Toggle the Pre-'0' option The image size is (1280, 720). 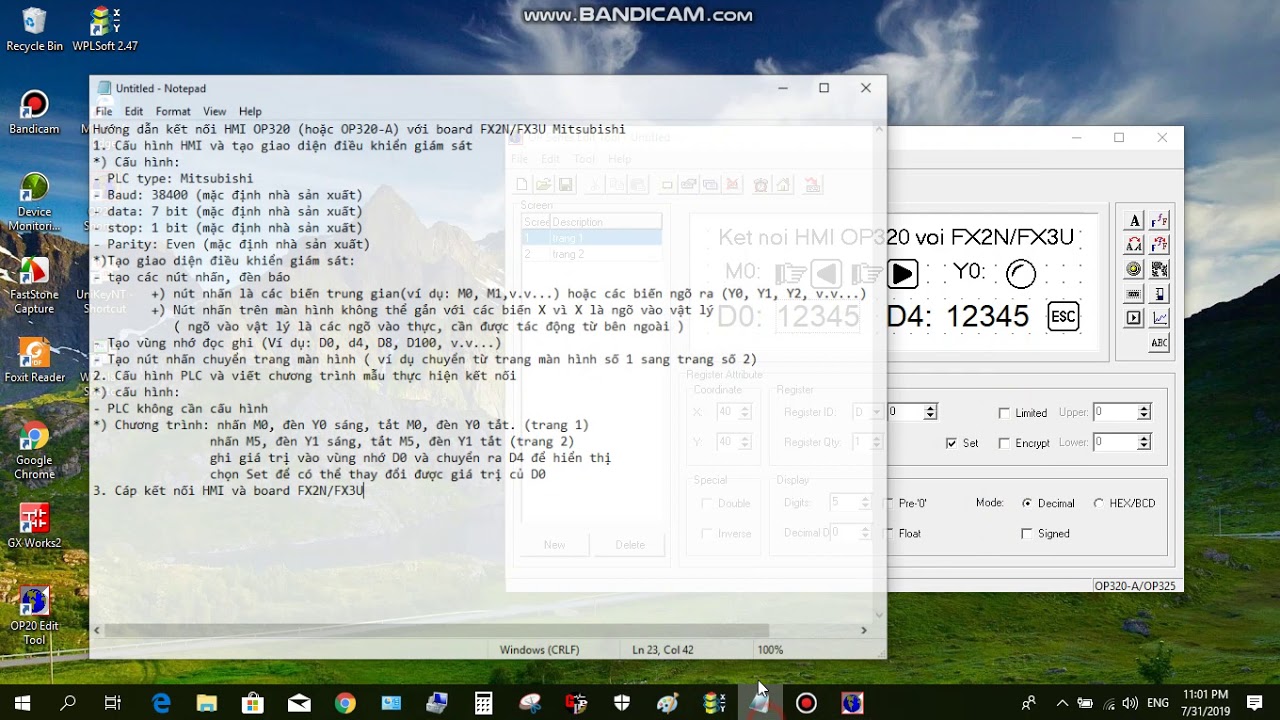906,504
